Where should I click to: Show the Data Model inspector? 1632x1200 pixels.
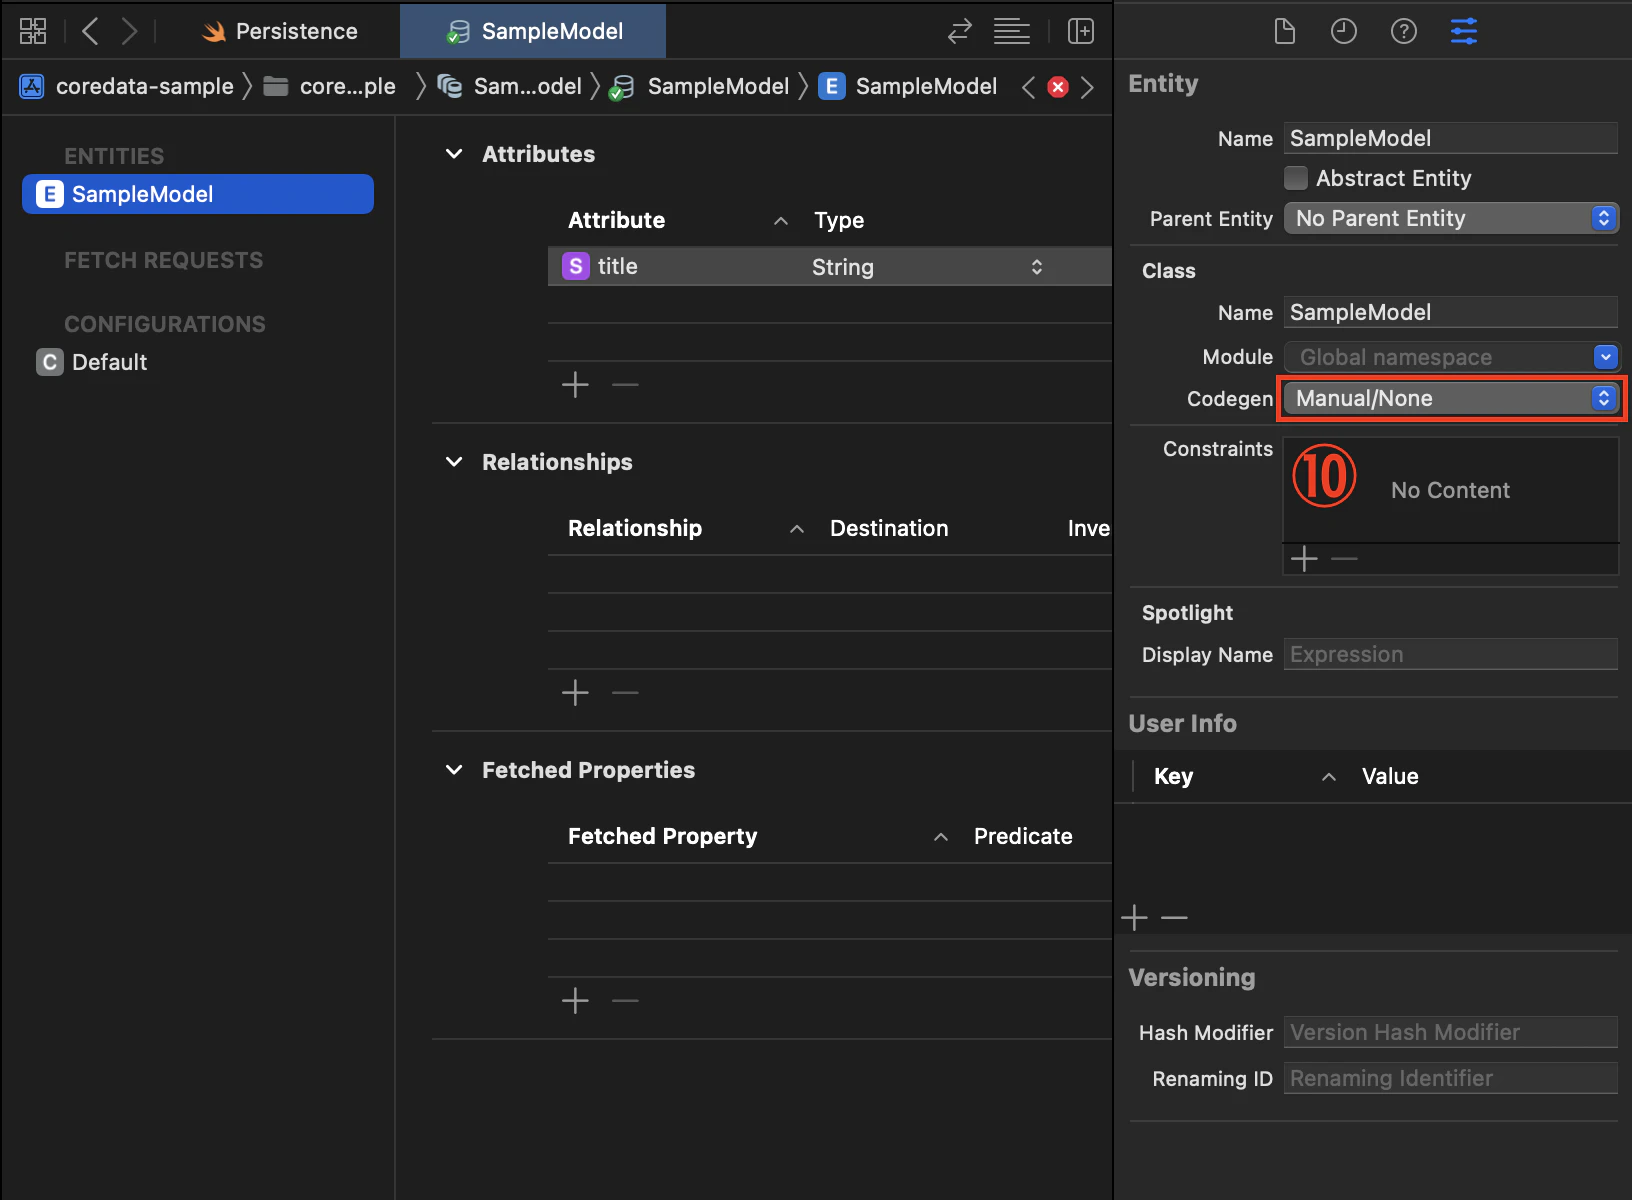click(x=1464, y=31)
